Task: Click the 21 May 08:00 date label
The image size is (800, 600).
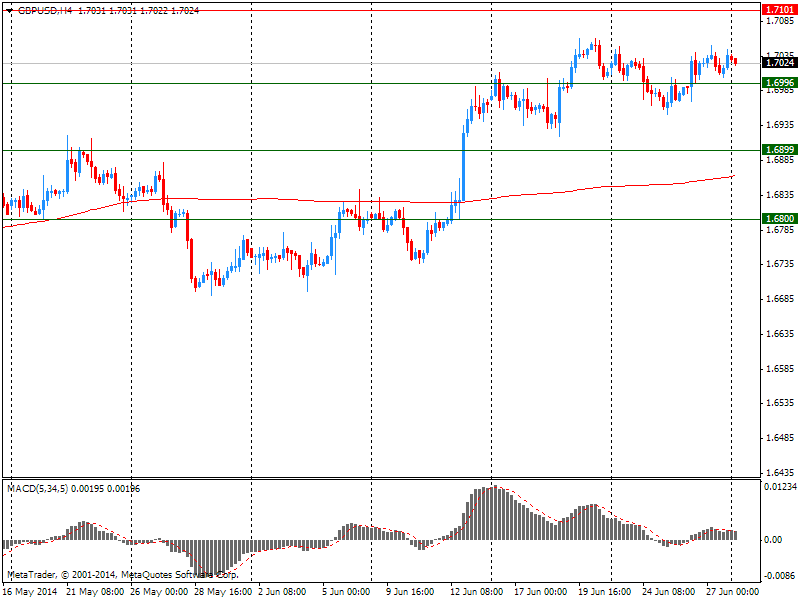Action: tap(95, 592)
